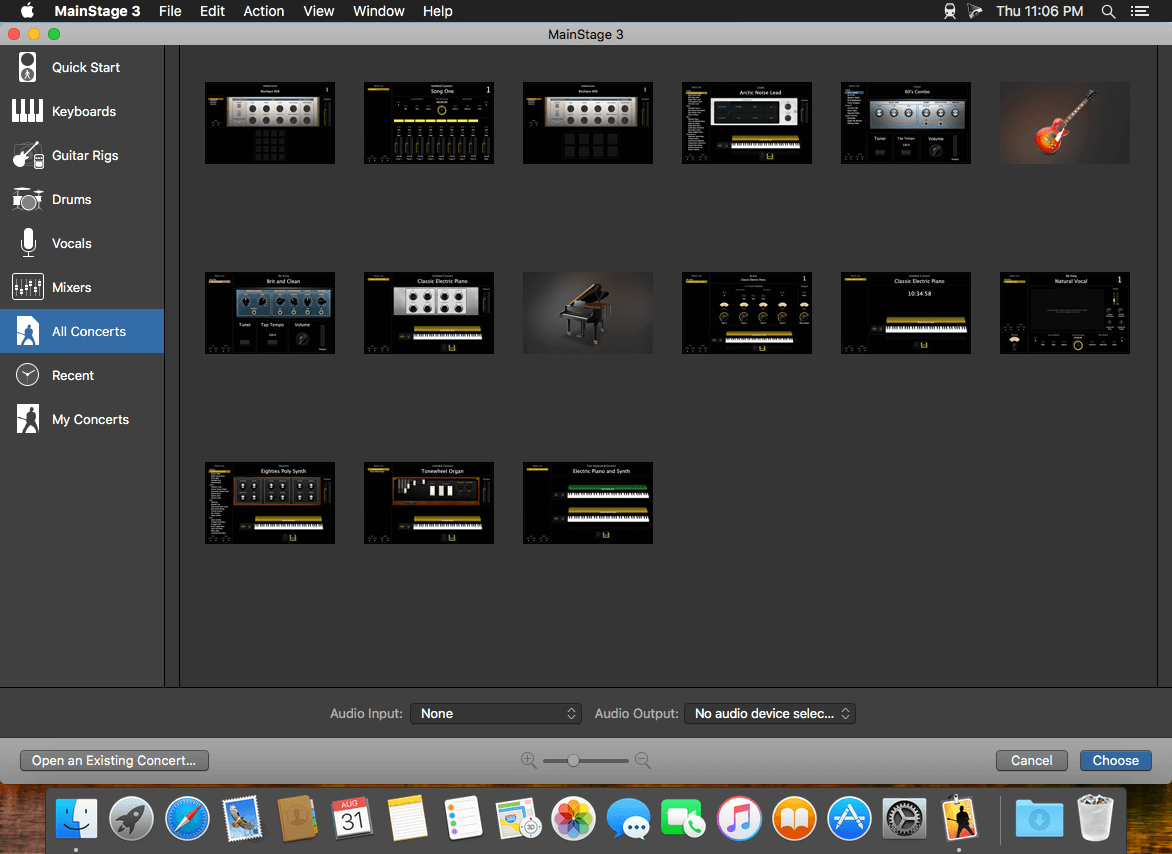Open Spotlight search in menu bar

(x=1108, y=11)
